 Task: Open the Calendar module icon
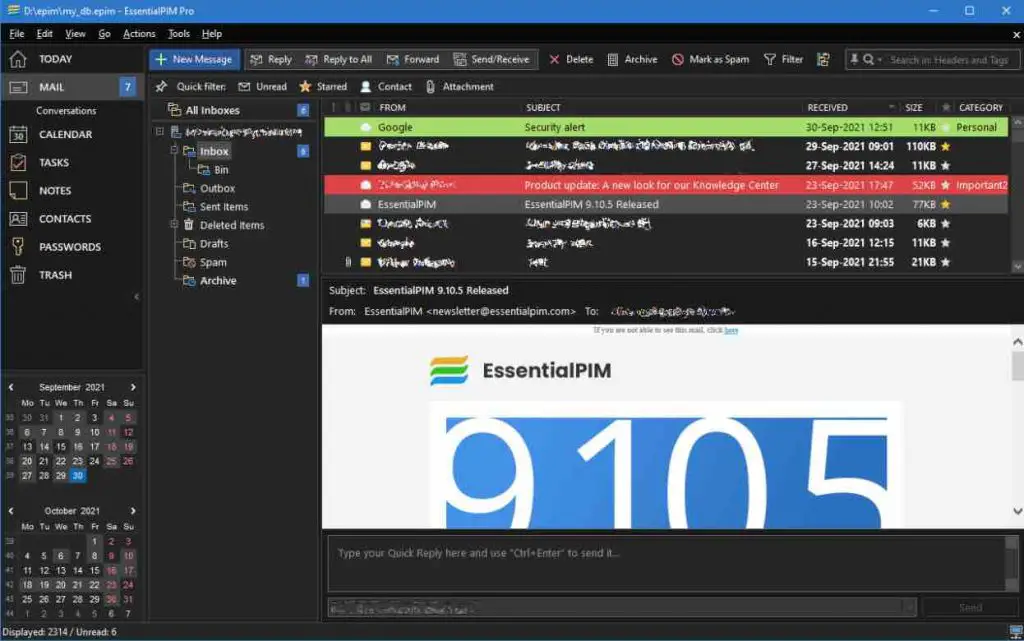coord(18,134)
